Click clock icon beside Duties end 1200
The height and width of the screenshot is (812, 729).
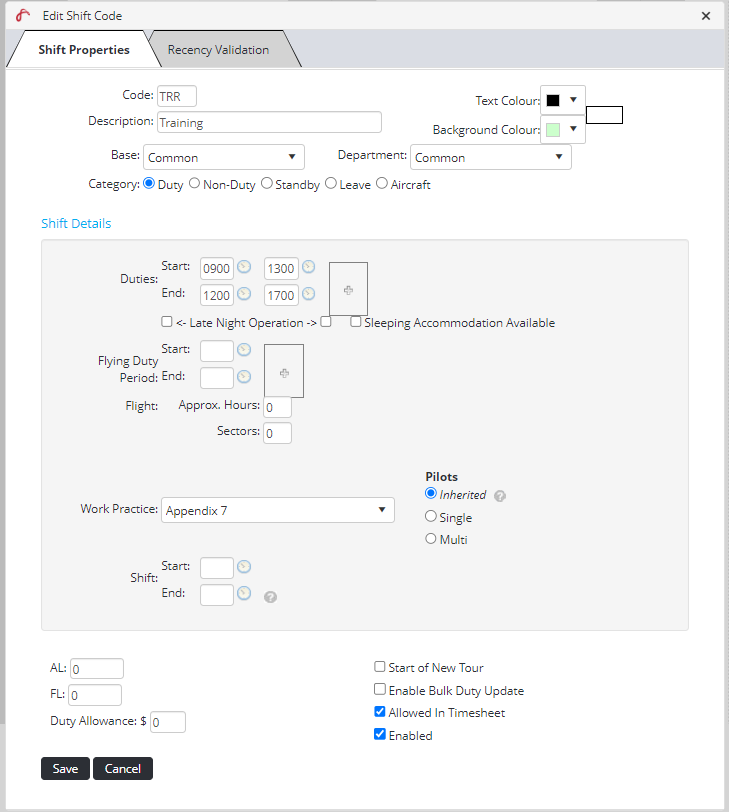pyautogui.click(x=244, y=294)
